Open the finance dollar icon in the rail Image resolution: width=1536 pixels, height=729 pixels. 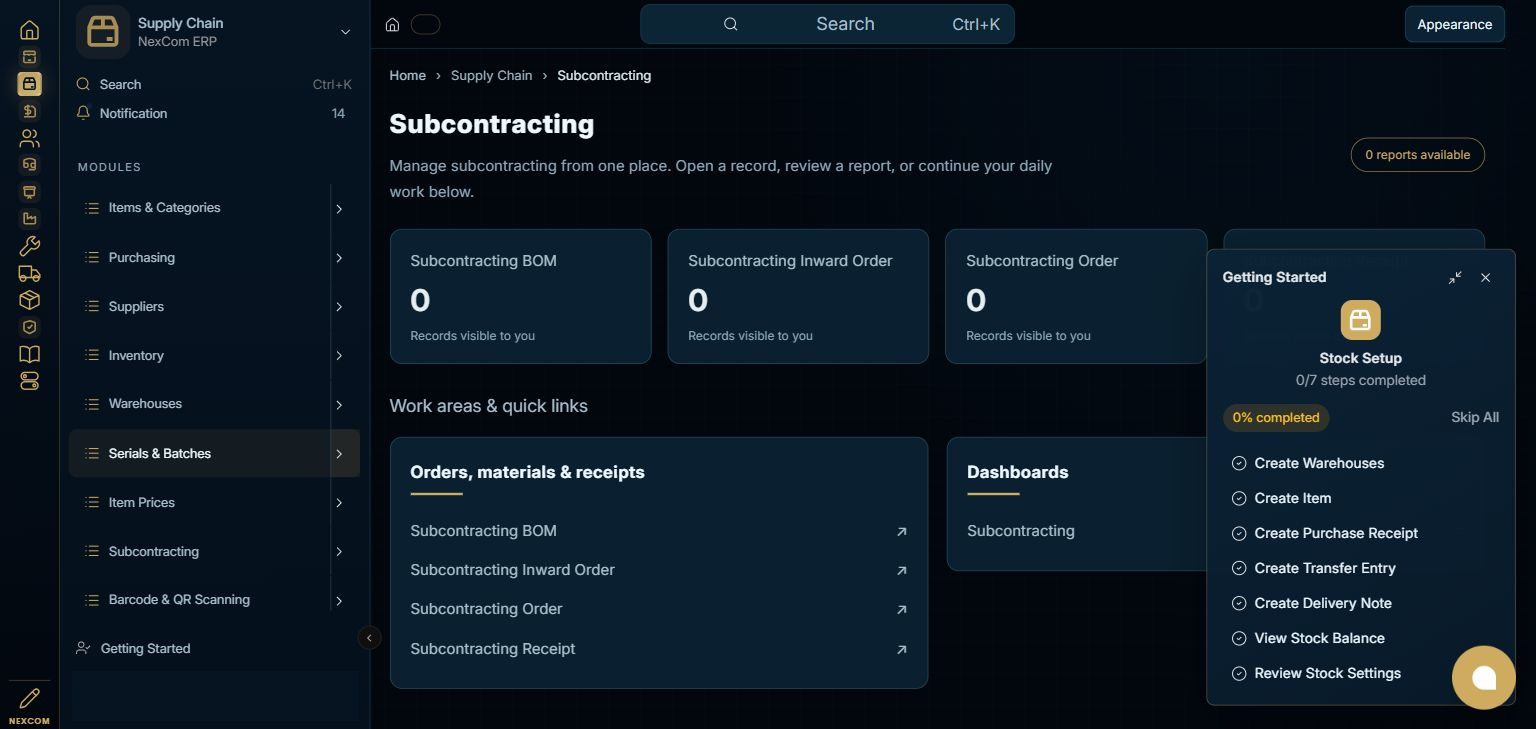tap(29, 111)
